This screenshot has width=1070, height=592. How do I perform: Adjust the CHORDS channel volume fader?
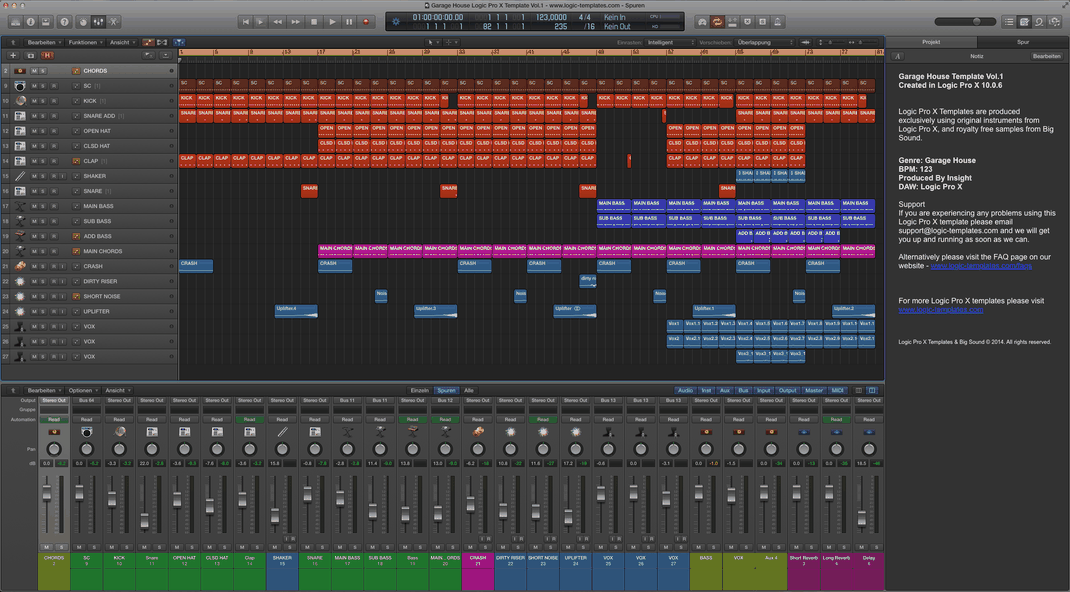pyautogui.click(x=47, y=492)
